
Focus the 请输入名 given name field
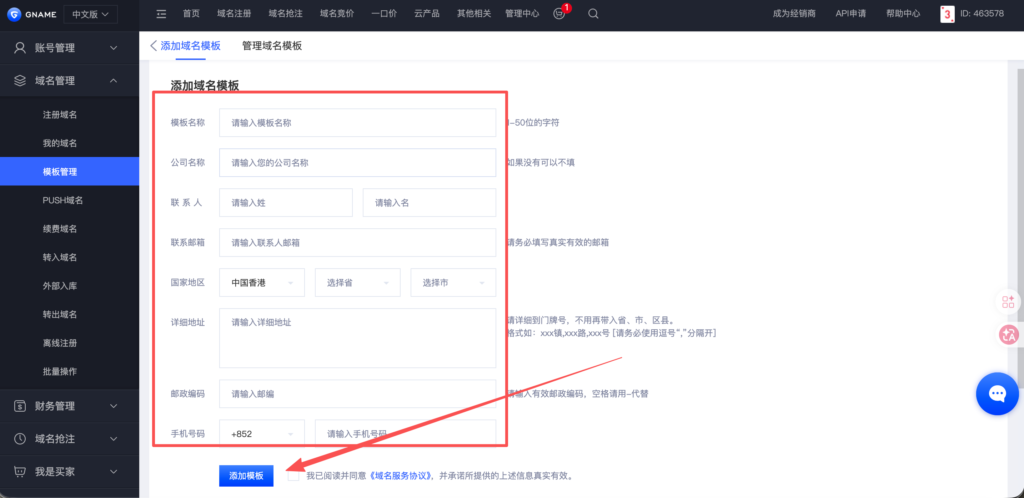(429, 202)
